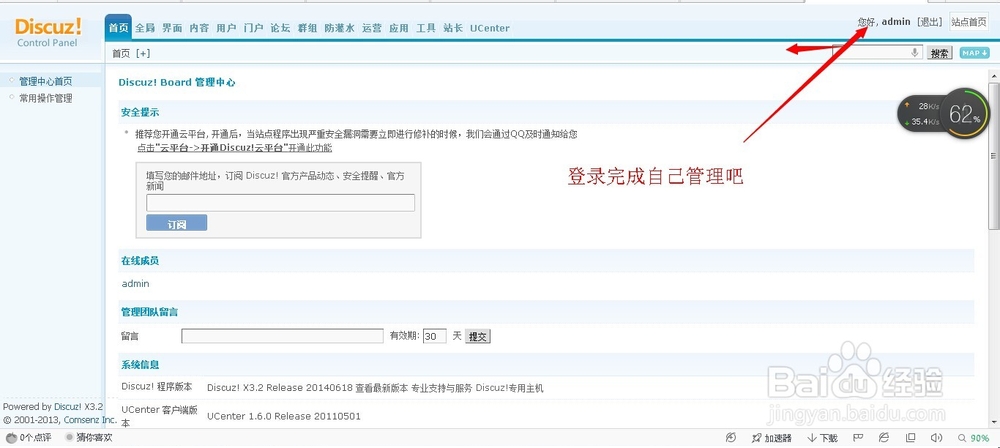Click the 留言 message input field
Screen dimensions: 1000x448
[283, 336]
